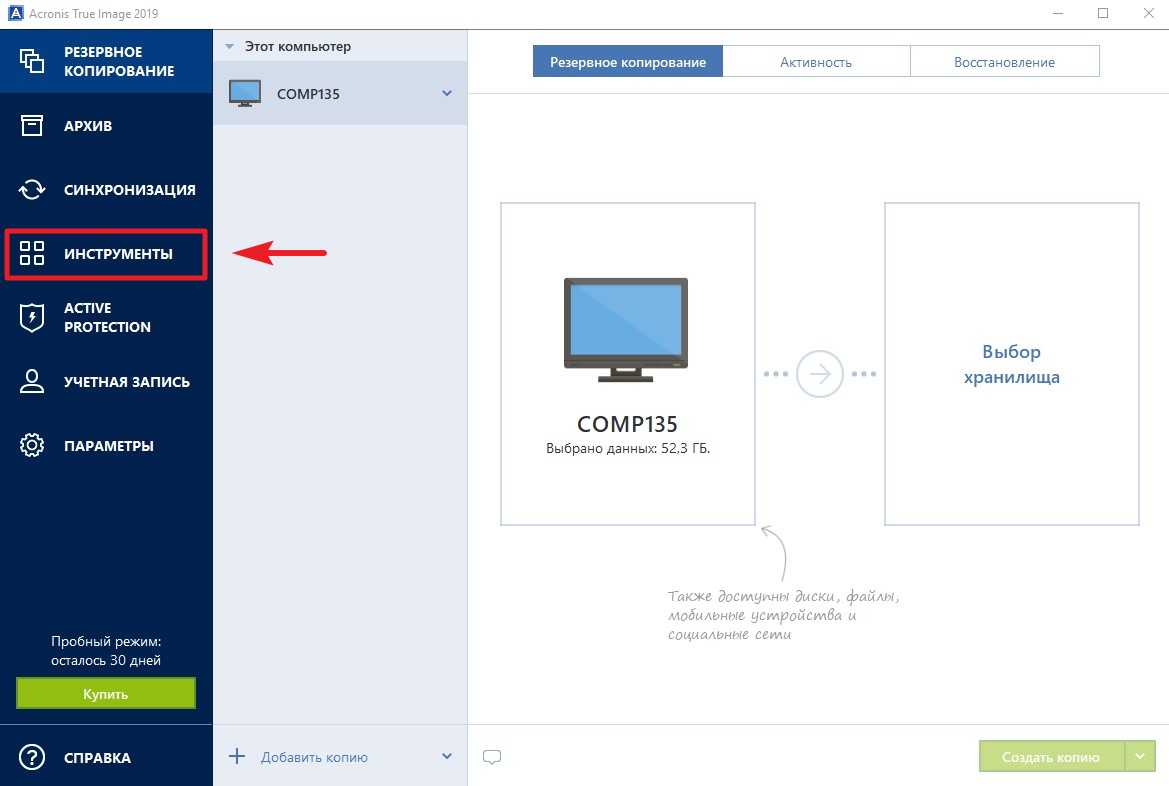1169x786 pixels.
Task: Click the Справка question mark icon
Action: click(31, 757)
